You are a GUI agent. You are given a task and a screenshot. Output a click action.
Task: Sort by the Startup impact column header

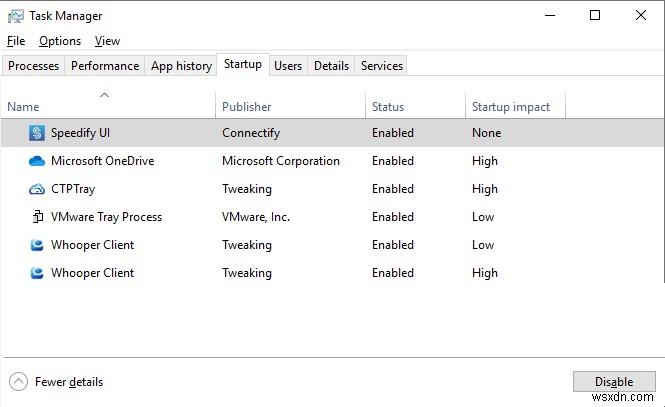coord(515,106)
